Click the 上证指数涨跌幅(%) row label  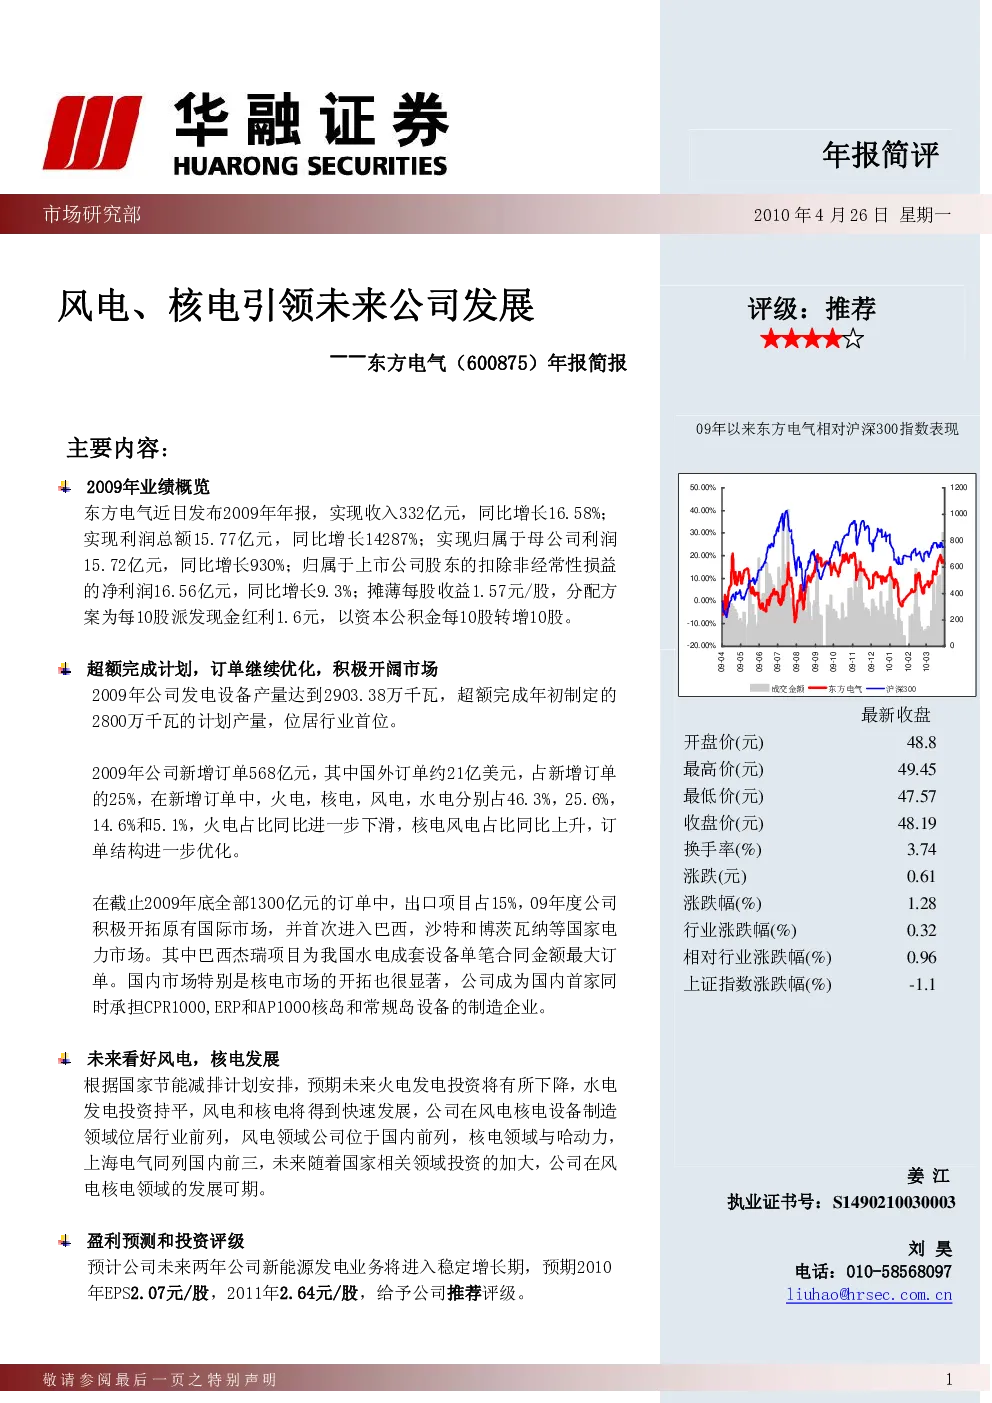click(x=758, y=984)
